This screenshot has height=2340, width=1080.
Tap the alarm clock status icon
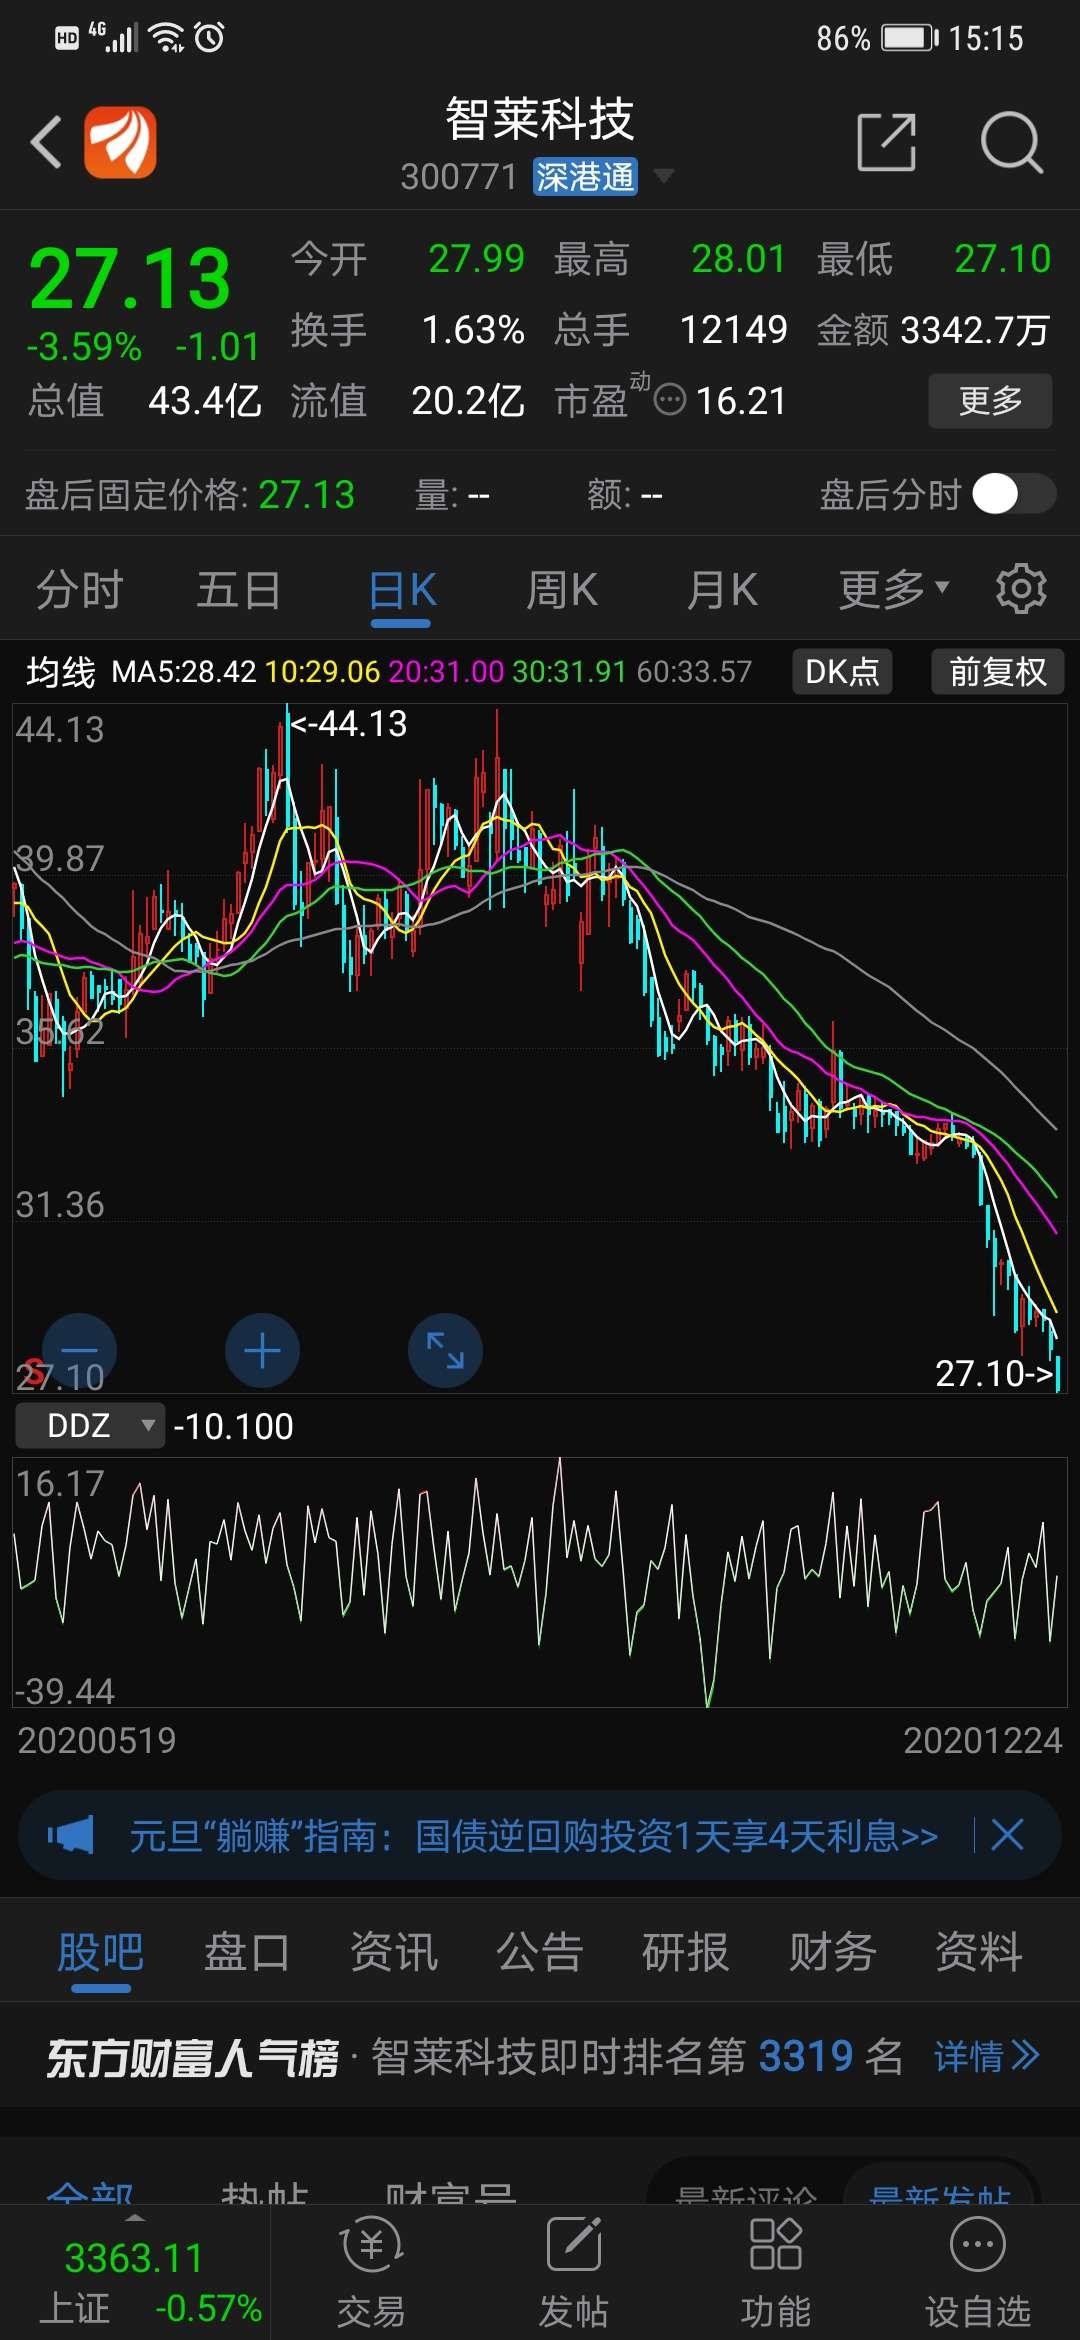[x=209, y=38]
